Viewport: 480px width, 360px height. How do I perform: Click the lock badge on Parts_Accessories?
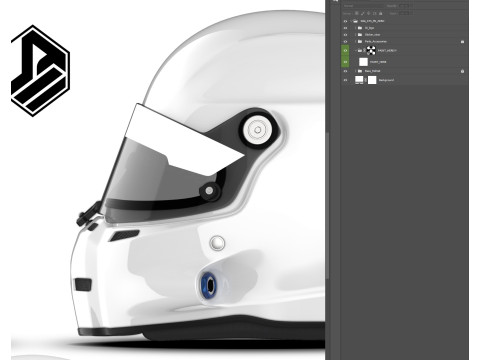462,42
